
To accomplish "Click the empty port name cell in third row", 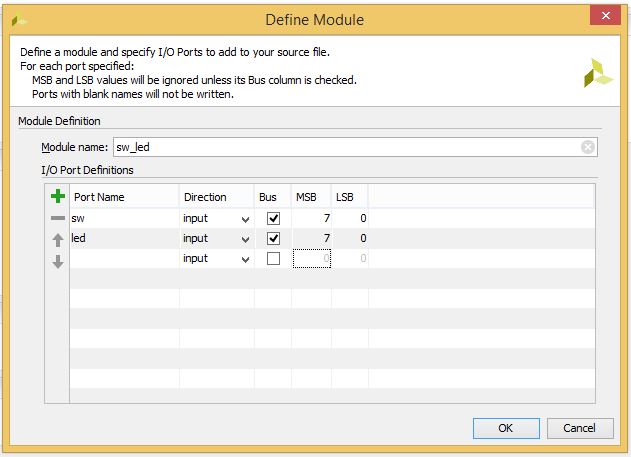I will click(124, 259).
